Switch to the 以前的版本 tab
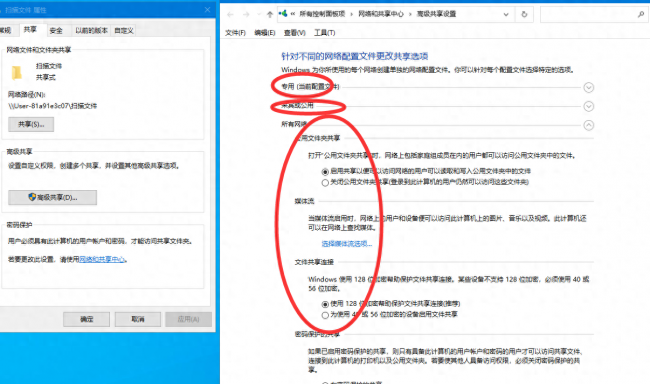The width and height of the screenshot is (650, 384). coord(91,30)
